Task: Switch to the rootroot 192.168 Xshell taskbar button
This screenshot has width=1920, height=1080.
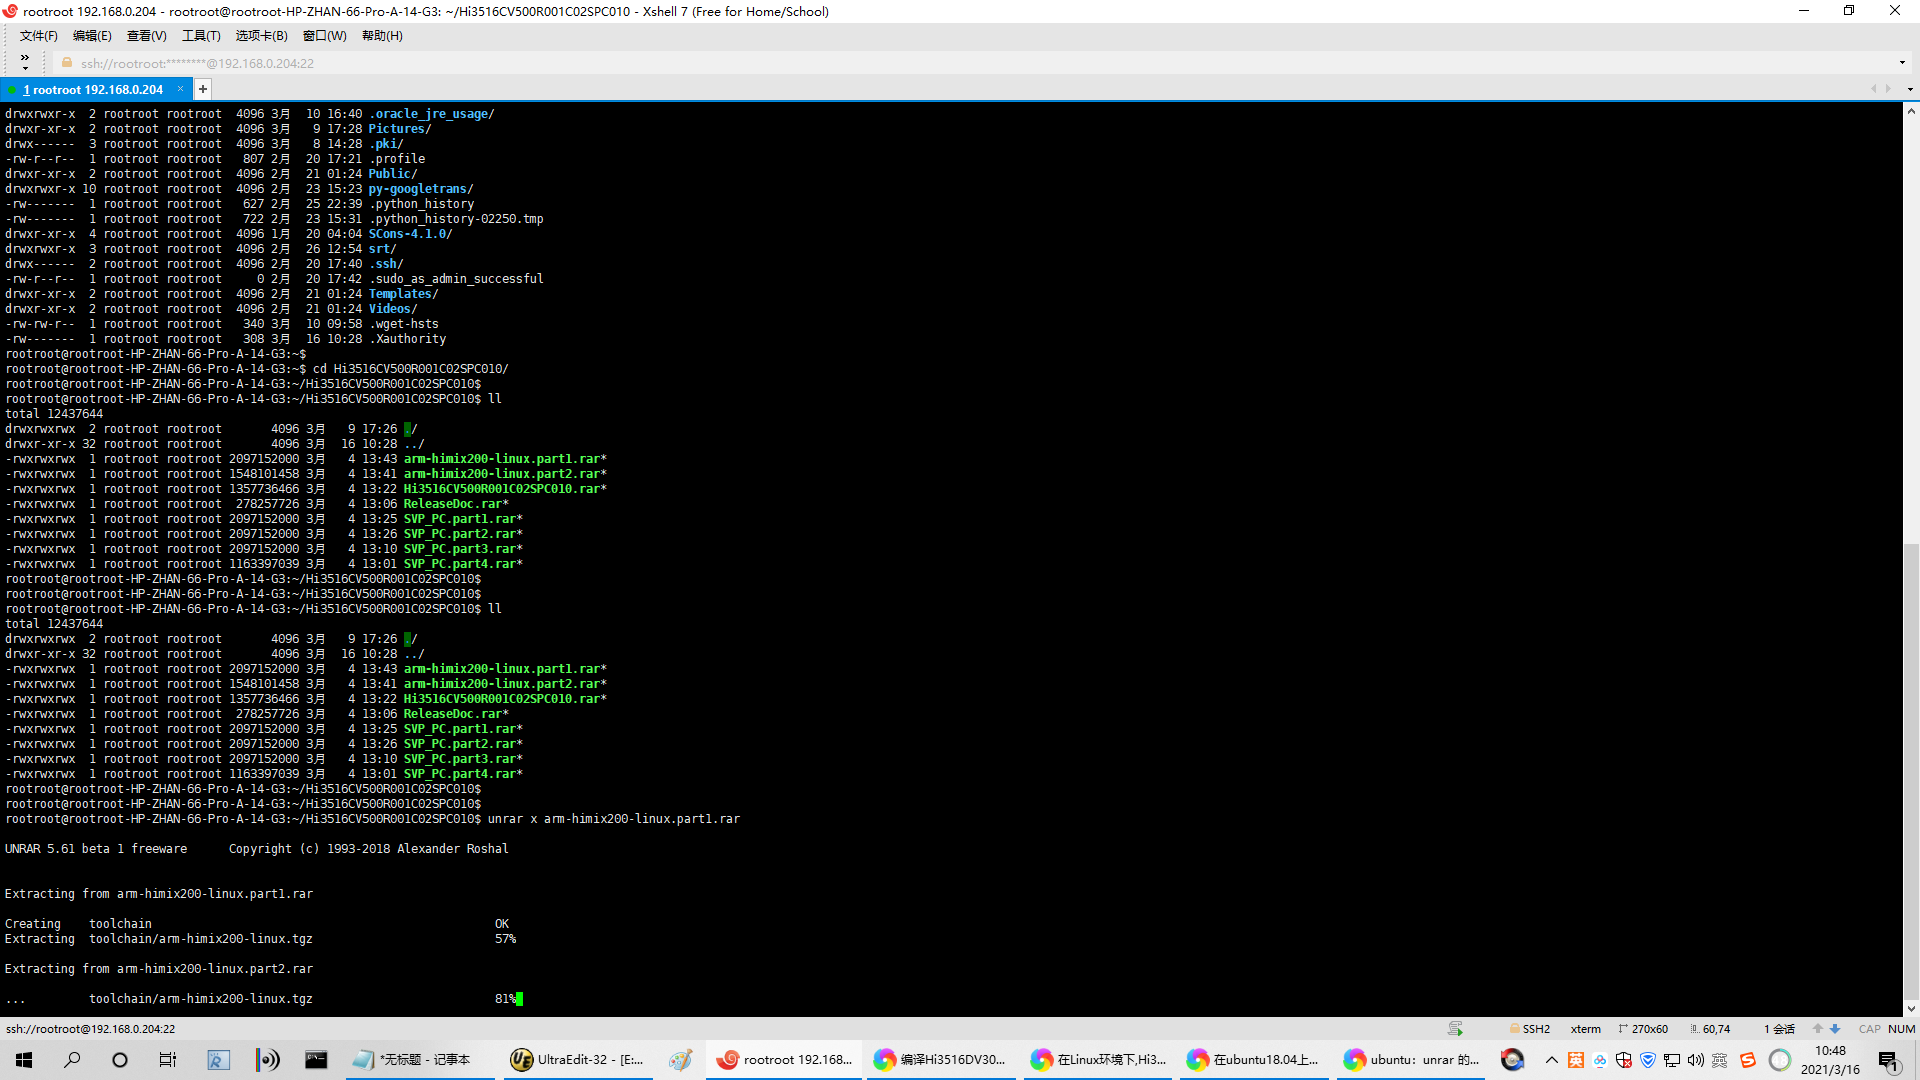Action: tap(785, 1060)
